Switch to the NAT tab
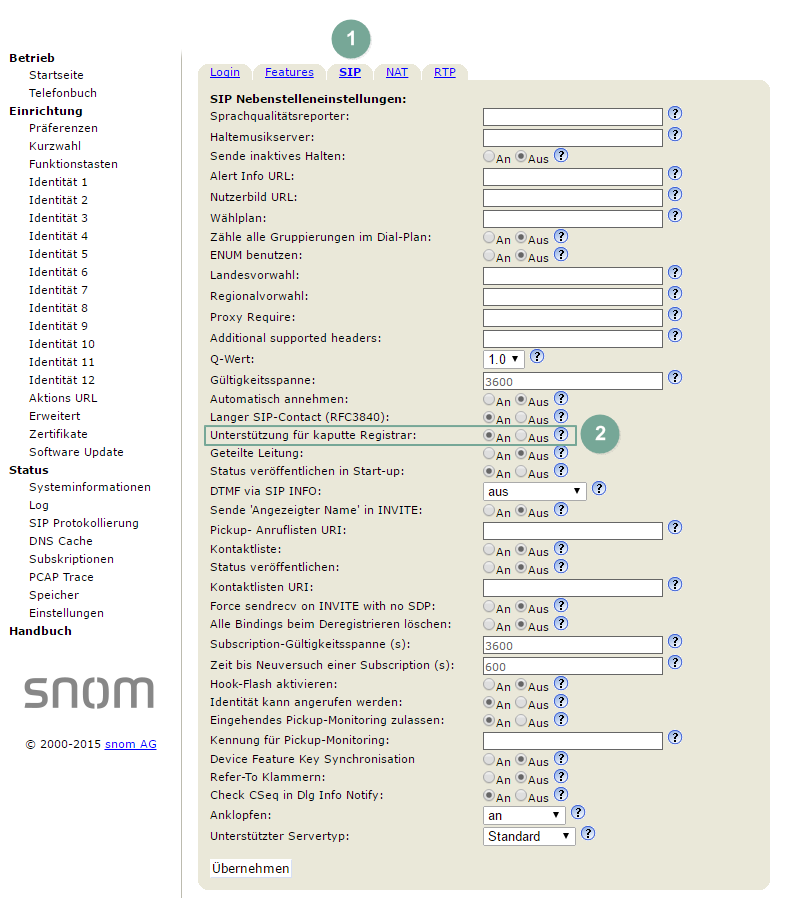Screen dimensions: 800x898 pos(397,72)
